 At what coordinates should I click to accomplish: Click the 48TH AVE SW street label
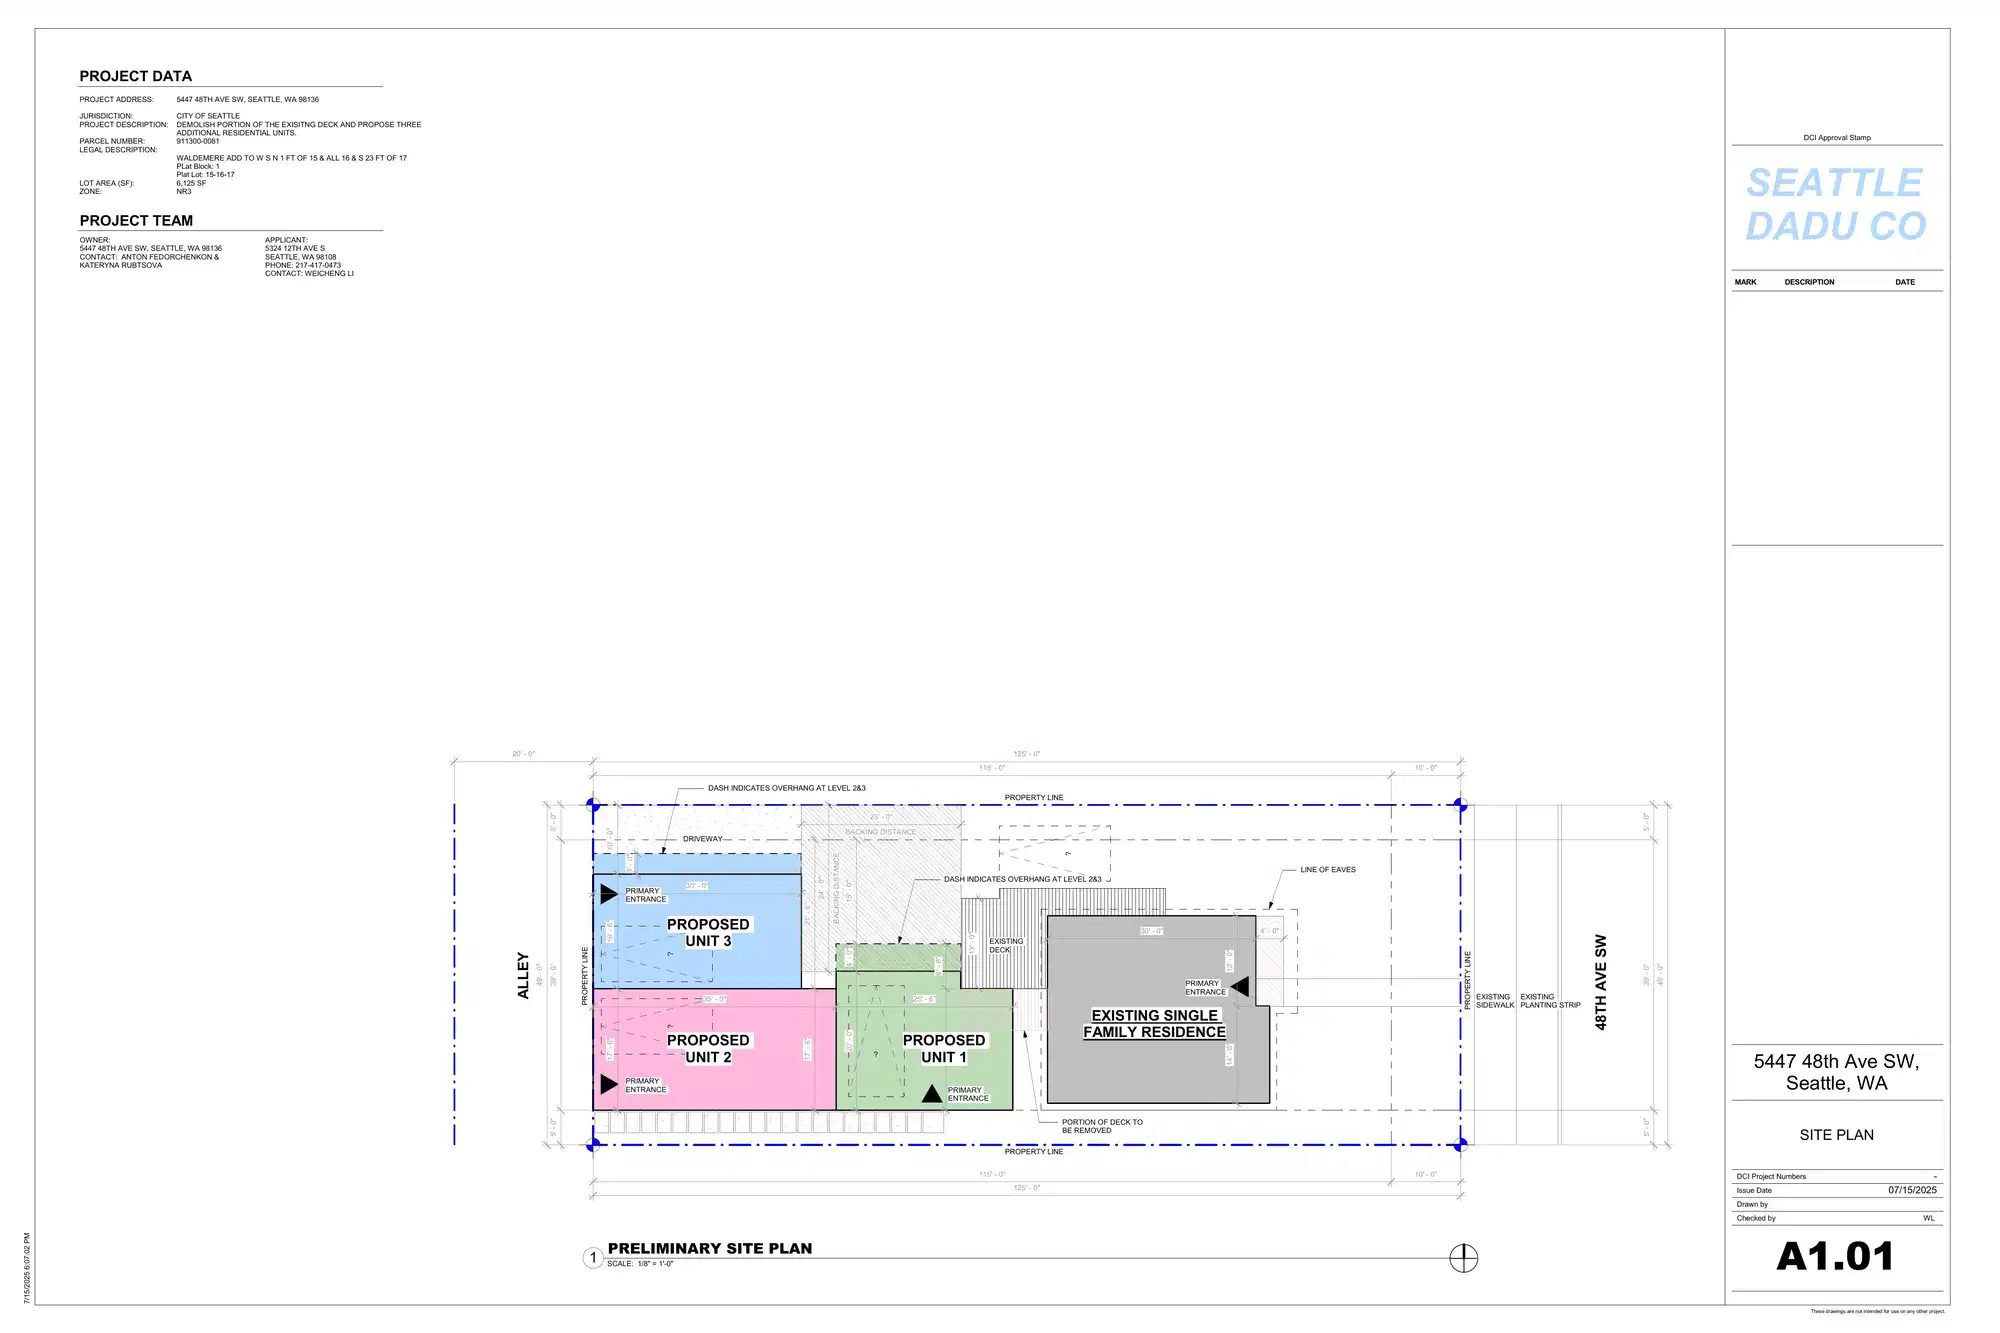coord(1600,982)
